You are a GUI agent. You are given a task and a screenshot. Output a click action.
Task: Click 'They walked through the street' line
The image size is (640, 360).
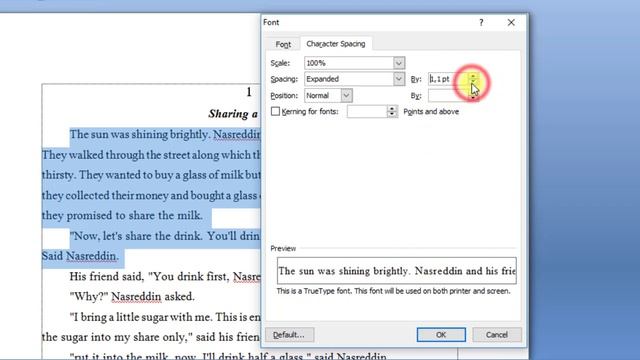click(151, 155)
